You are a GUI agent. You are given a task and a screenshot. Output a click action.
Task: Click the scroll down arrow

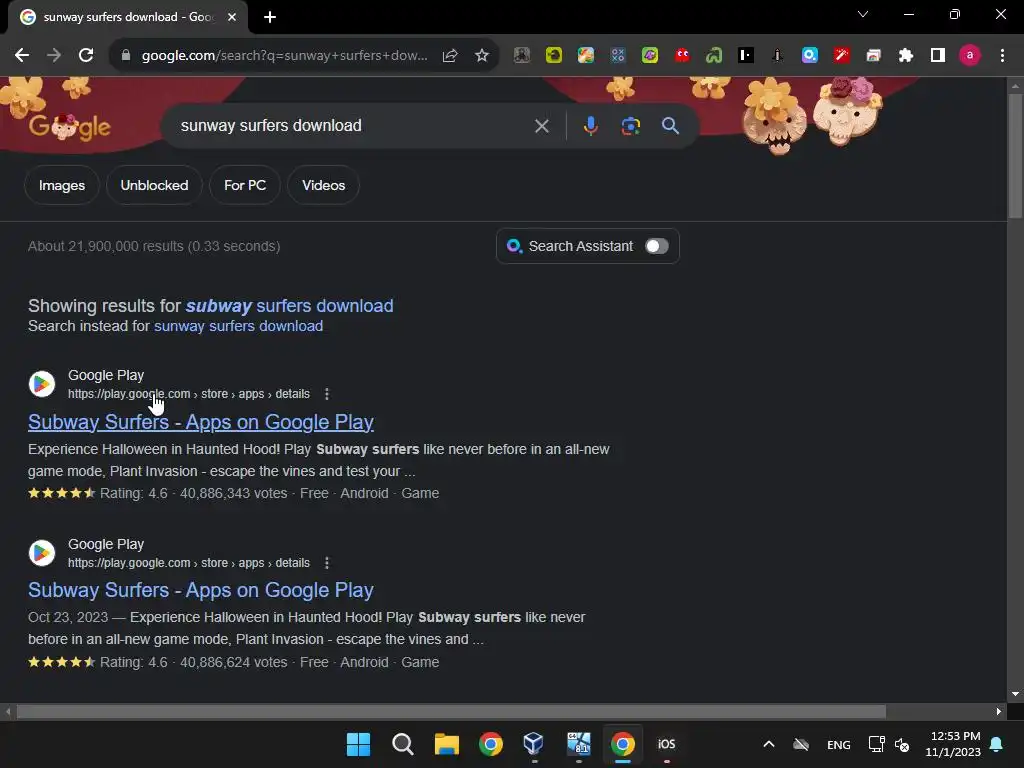pyautogui.click(x=1015, y=694)
